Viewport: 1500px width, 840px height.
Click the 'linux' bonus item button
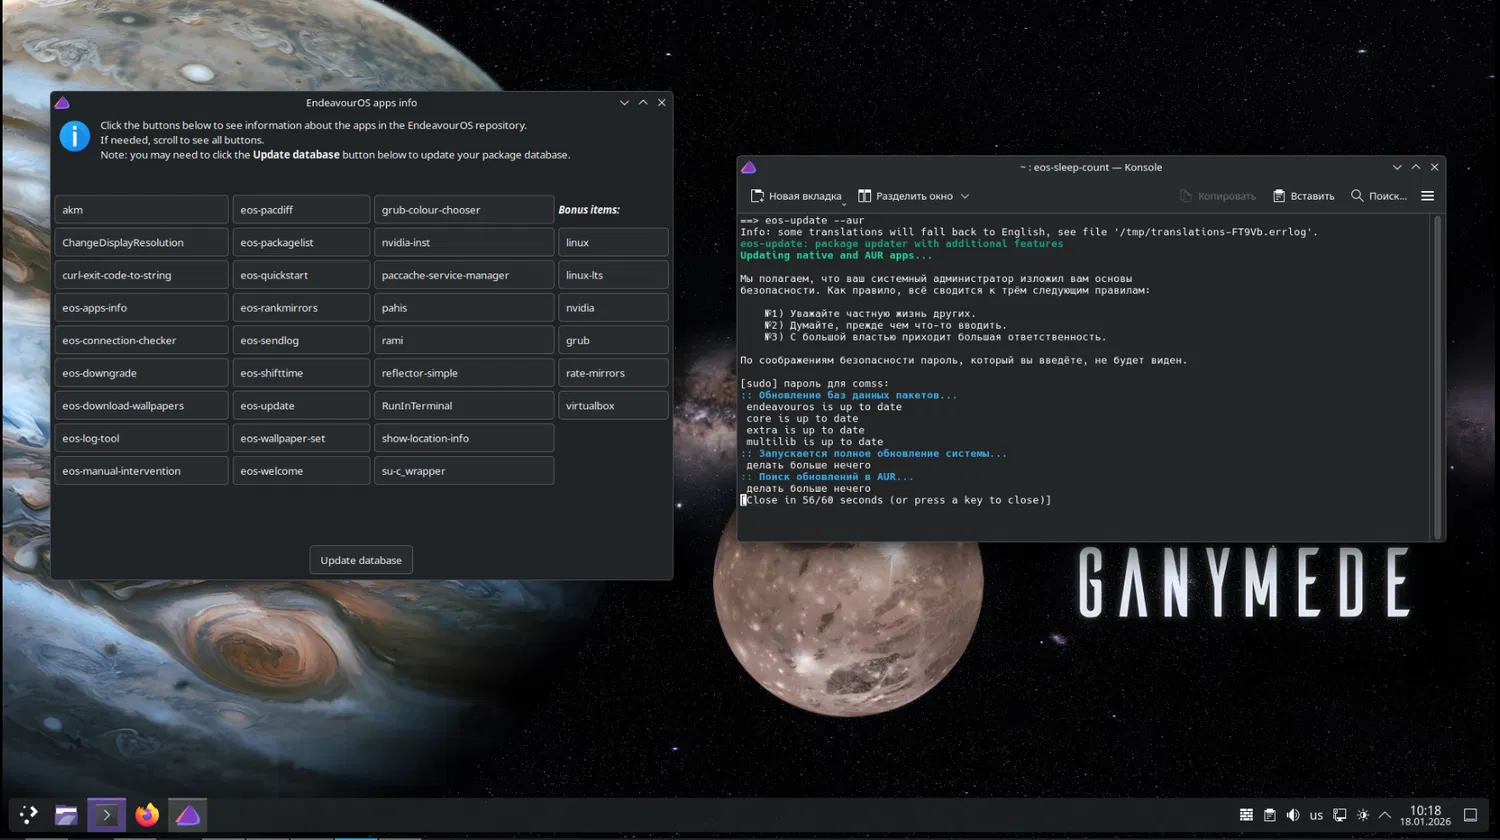pyautogui.click(x=613, y=242)
